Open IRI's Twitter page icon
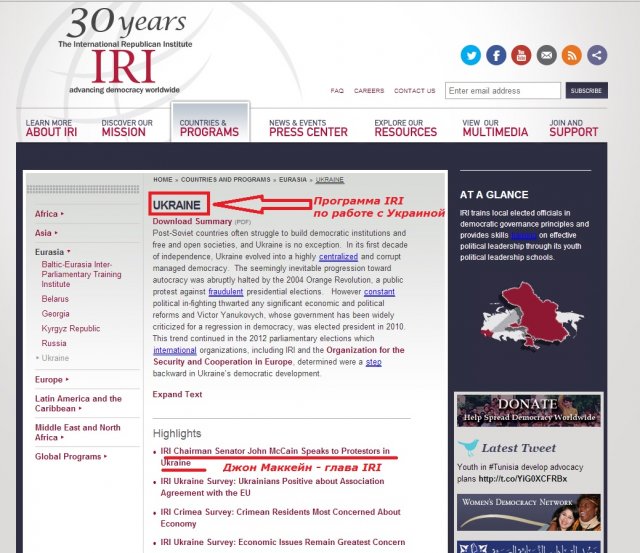Screen dimensions: 640x553 click(471, 56)
